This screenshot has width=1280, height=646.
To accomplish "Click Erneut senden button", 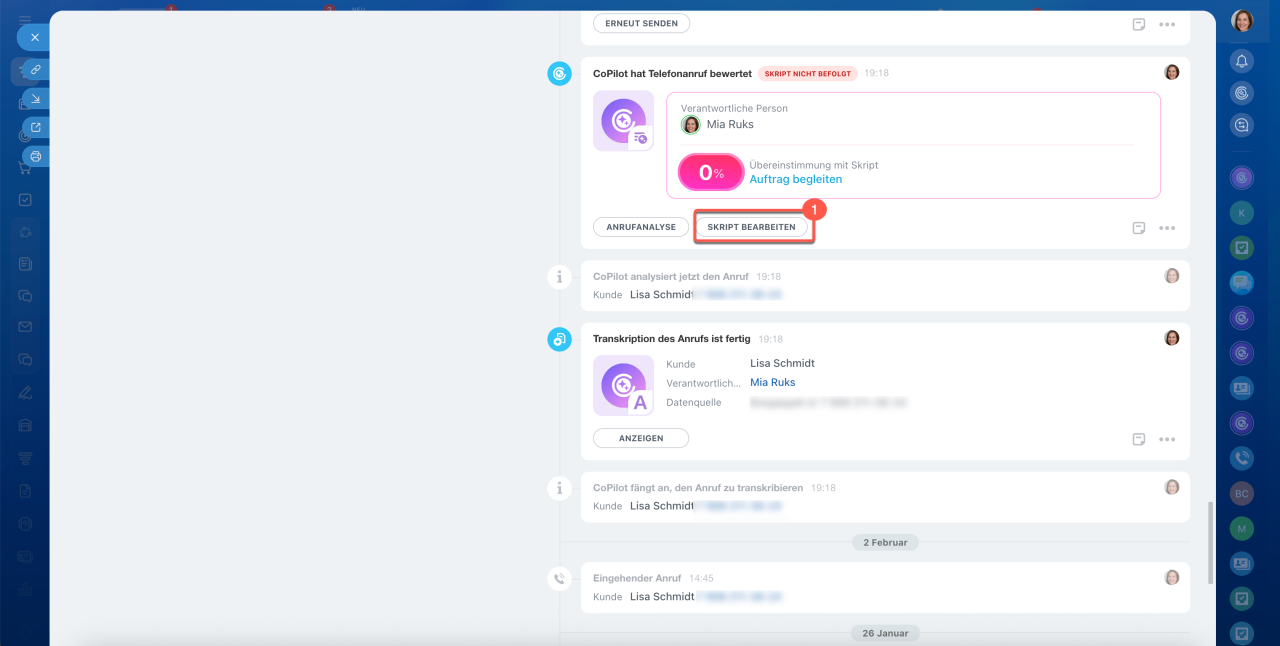I will (x=640, y=23).
